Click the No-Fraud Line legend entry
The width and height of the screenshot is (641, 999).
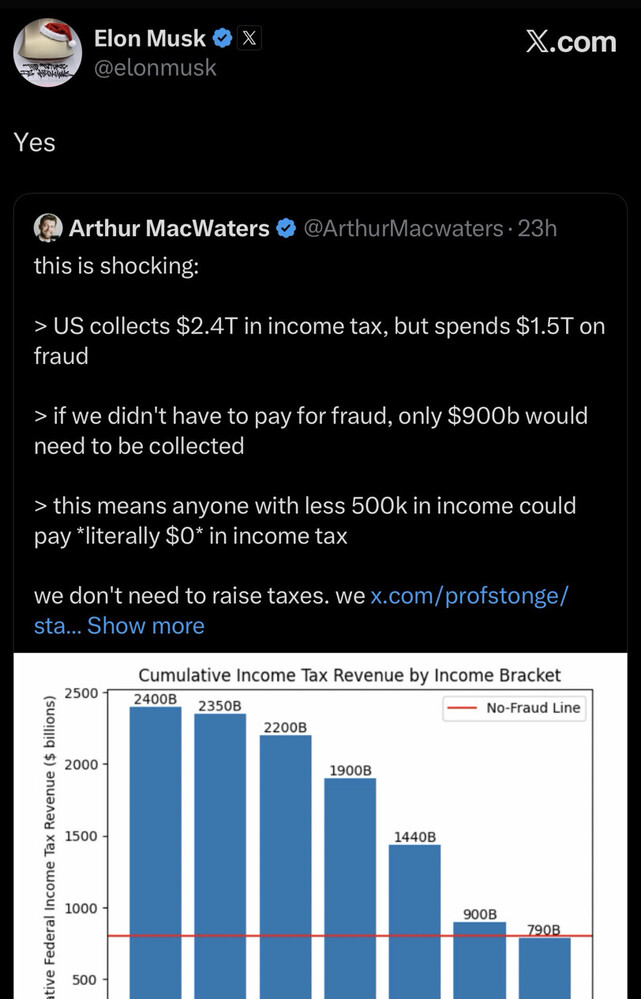point(515,708)
